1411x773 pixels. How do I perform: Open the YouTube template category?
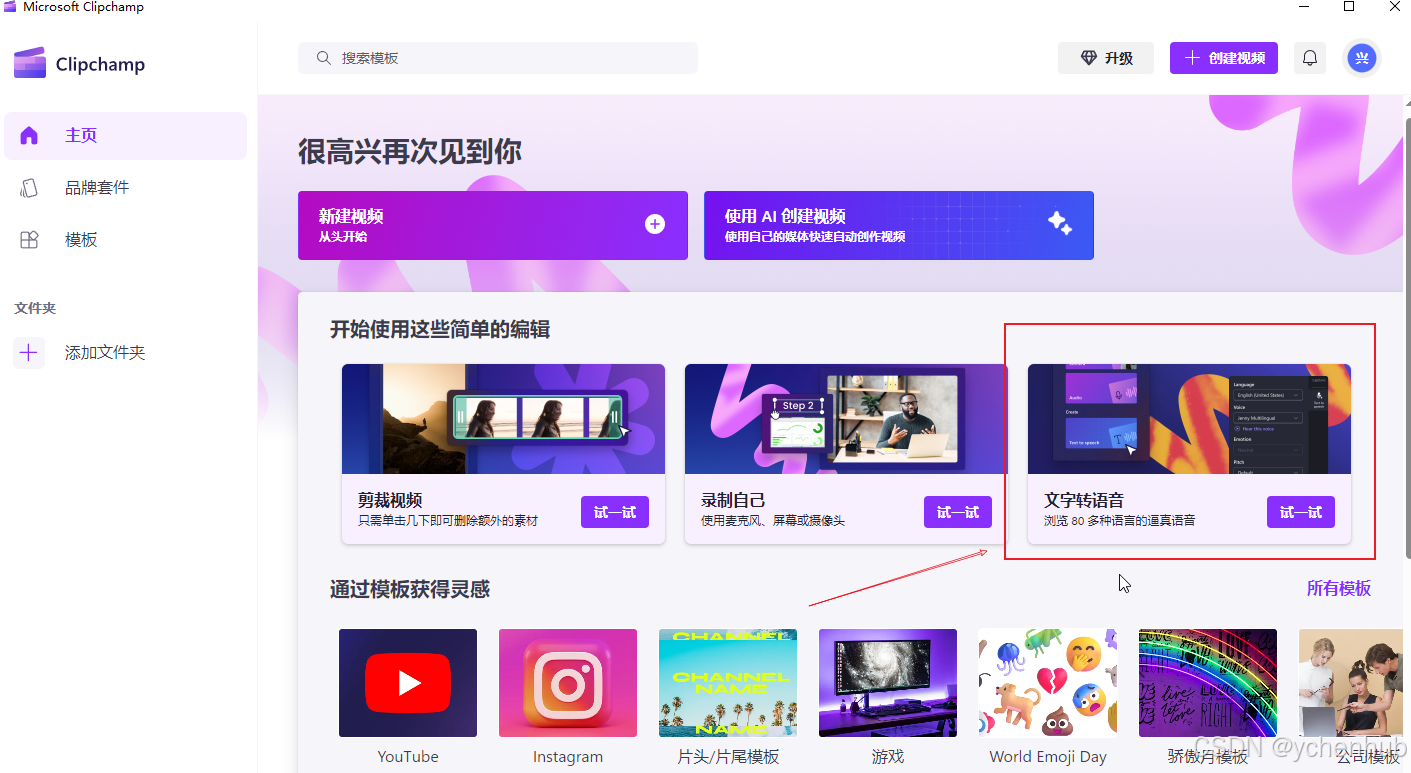coord(408,683)
